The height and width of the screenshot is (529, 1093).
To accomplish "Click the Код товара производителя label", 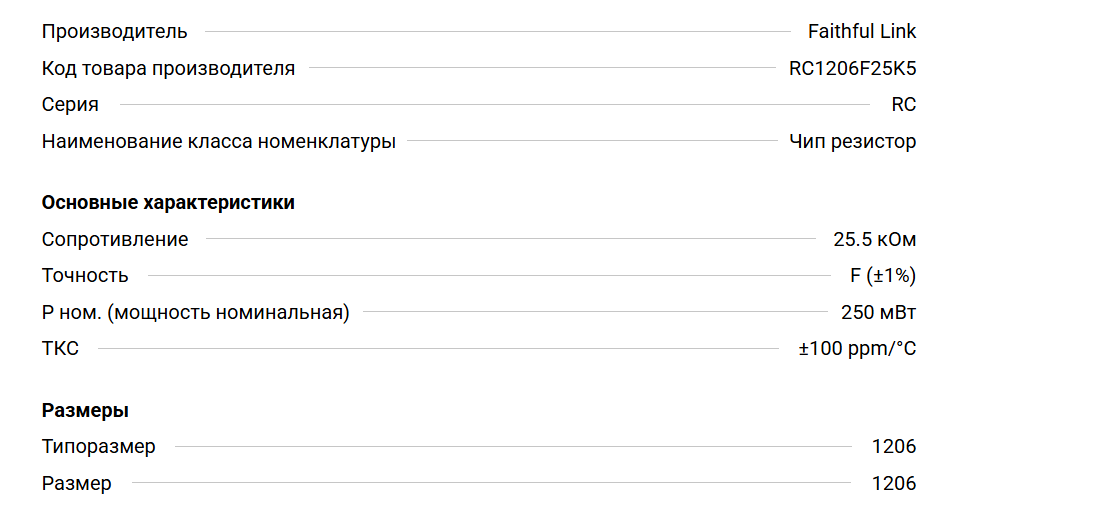I will coord(168,69).
